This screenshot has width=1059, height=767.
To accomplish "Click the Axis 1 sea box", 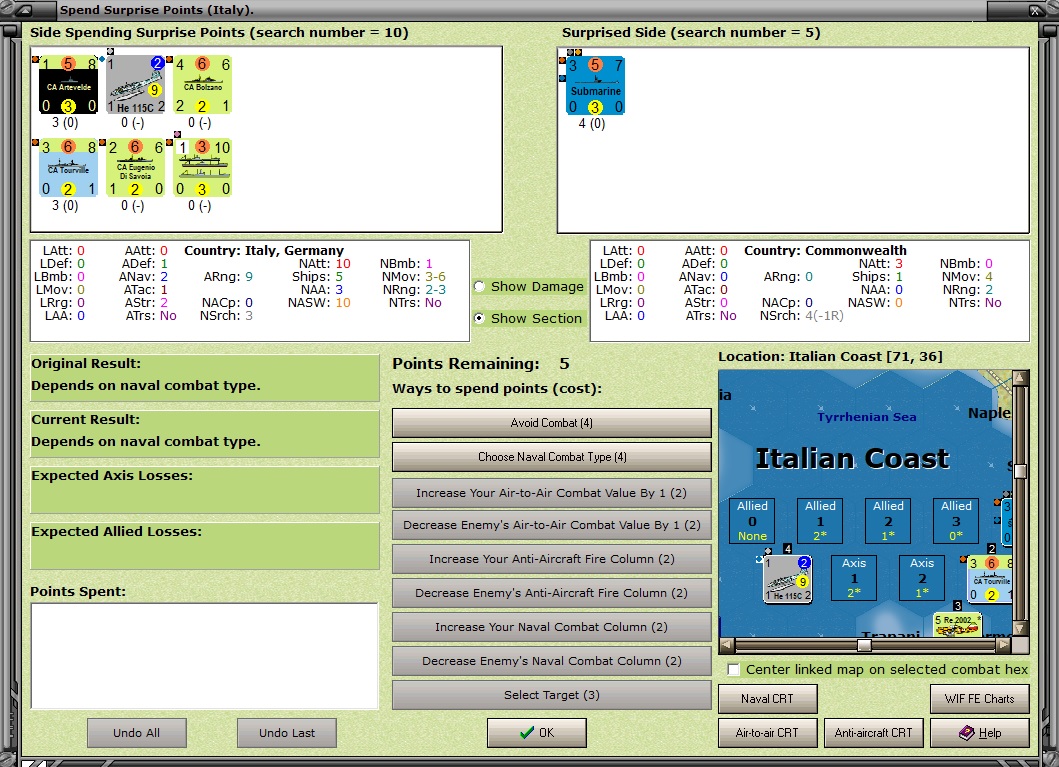I will 854,578.
